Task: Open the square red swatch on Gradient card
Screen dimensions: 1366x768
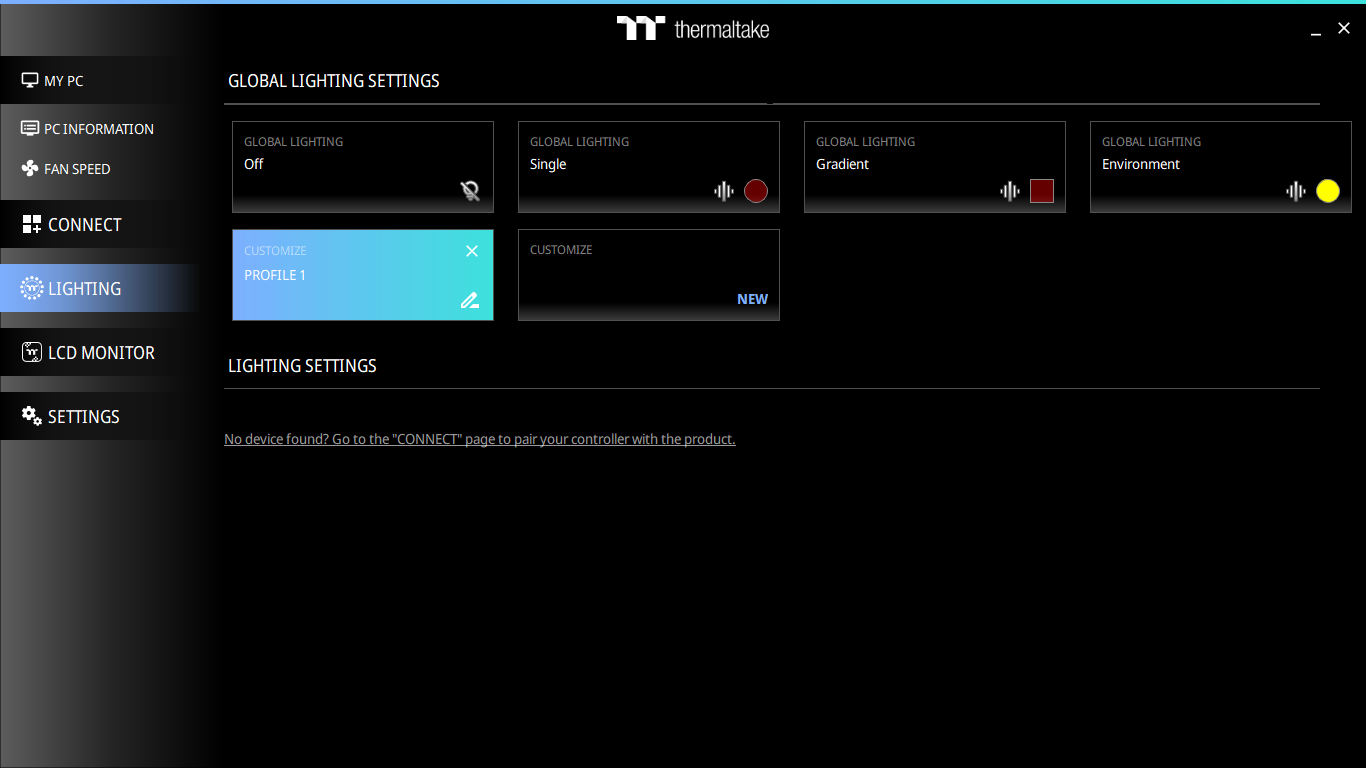Action: tap(1042, 191)
